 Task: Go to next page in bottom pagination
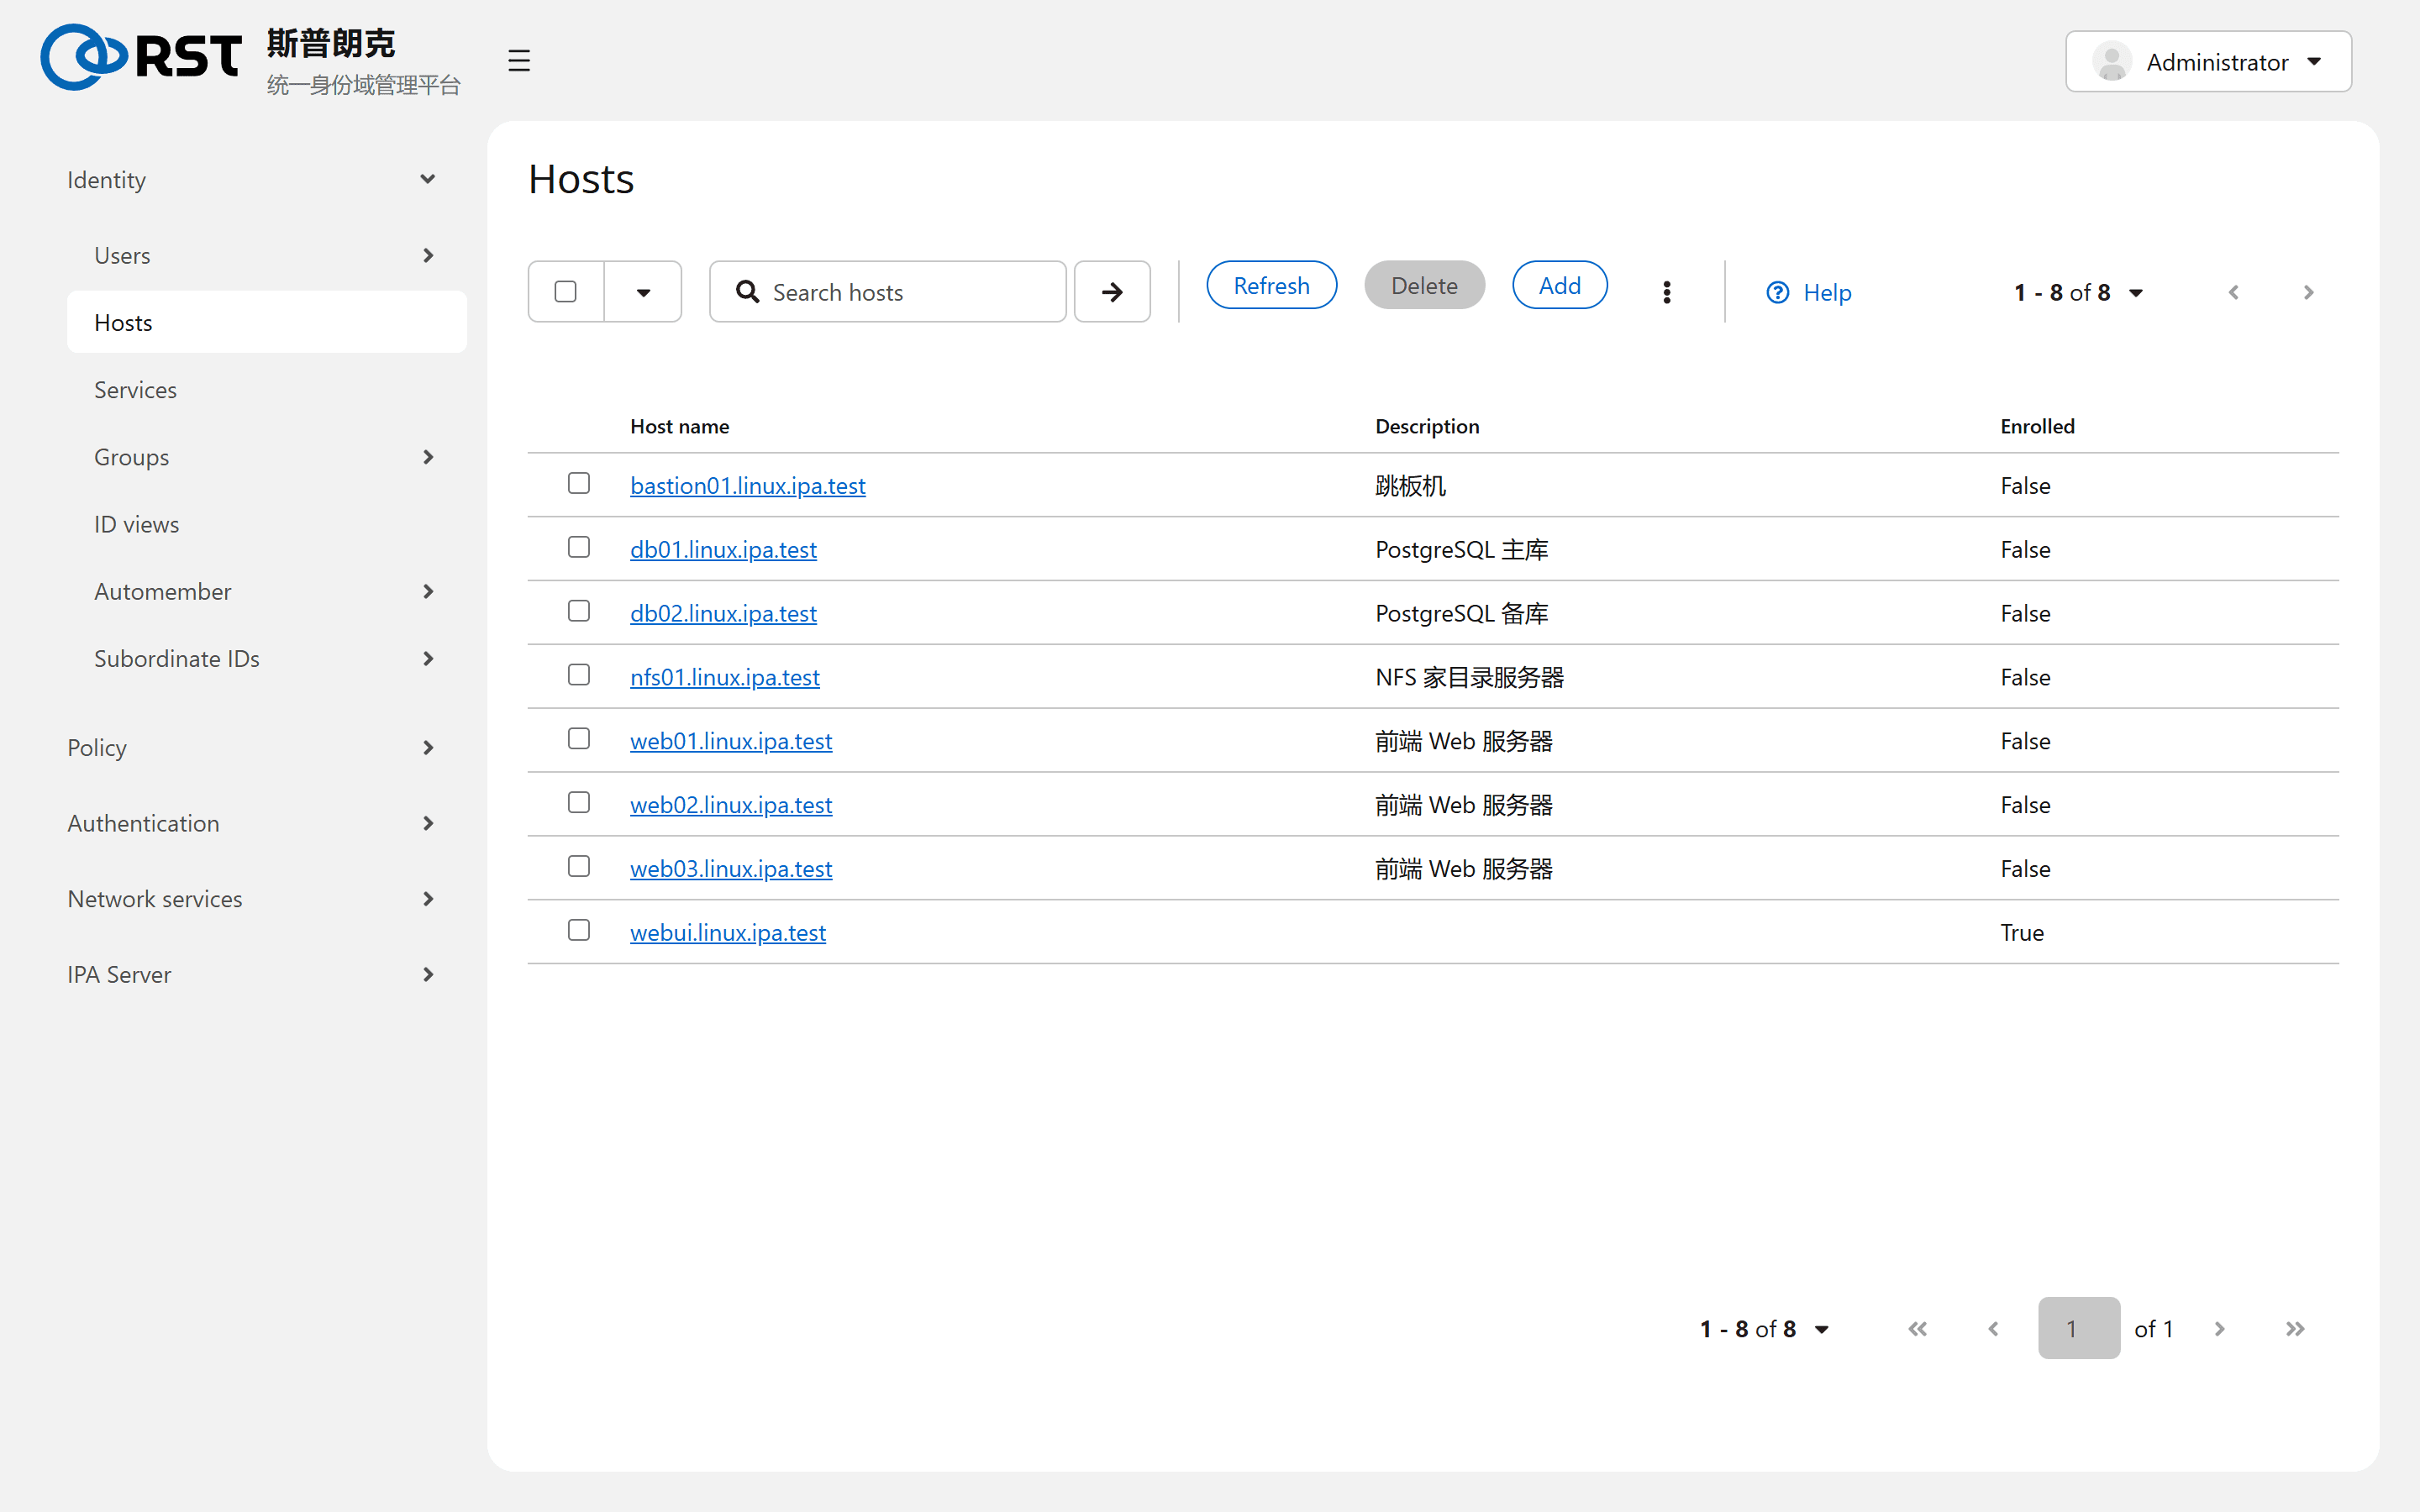[2219, 1328]
